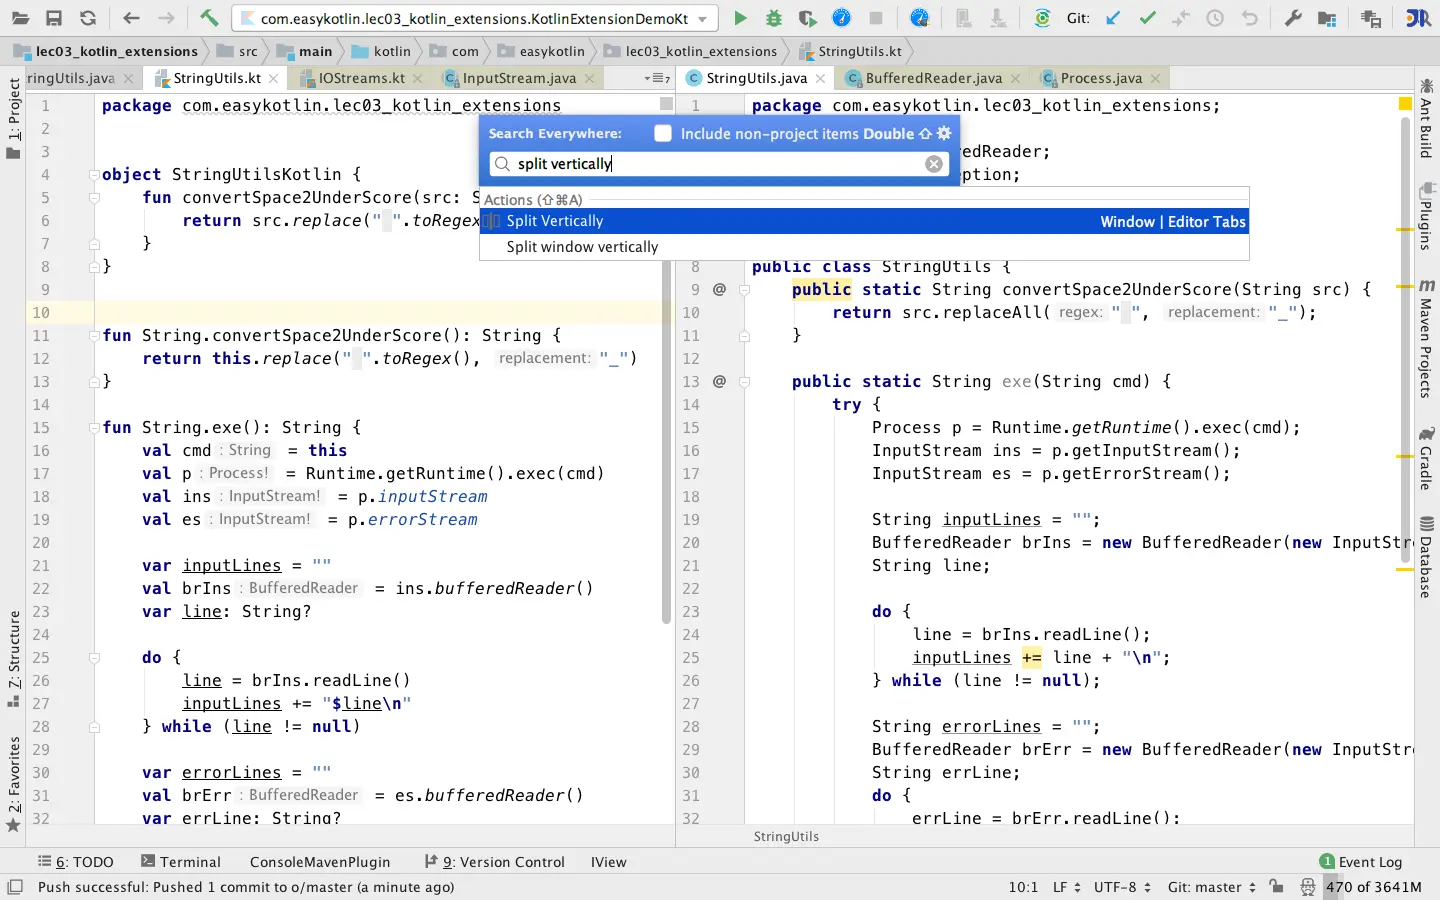Click the Stop square icon
Screen dimensions: 1440x900
point(876,18)
